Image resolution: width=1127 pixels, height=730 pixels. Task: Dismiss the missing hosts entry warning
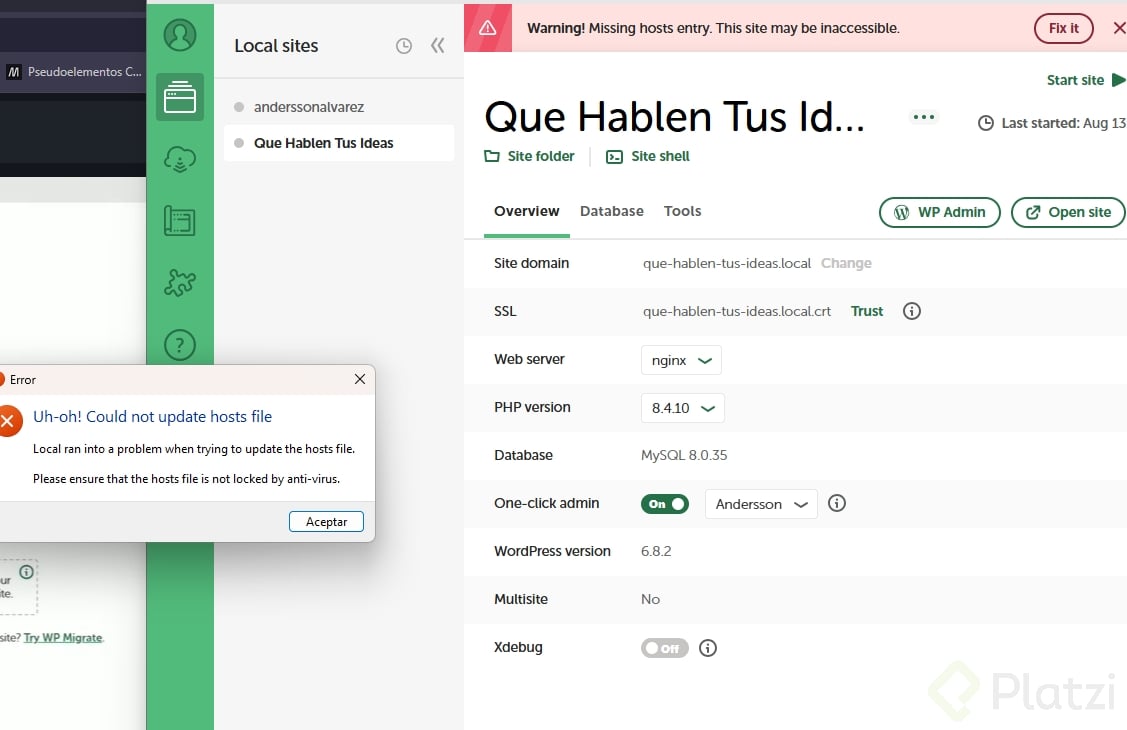click(x=1118, y=28)
